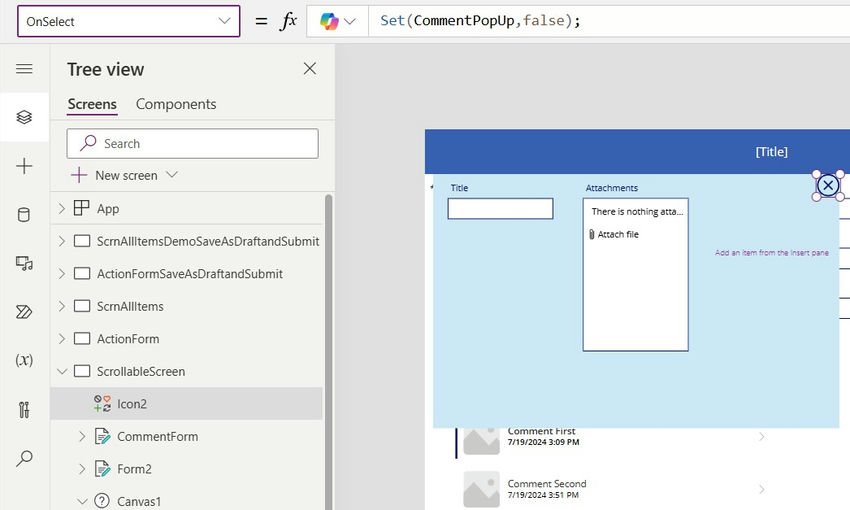Select Form2 in tree

click(x=134, y=469)
